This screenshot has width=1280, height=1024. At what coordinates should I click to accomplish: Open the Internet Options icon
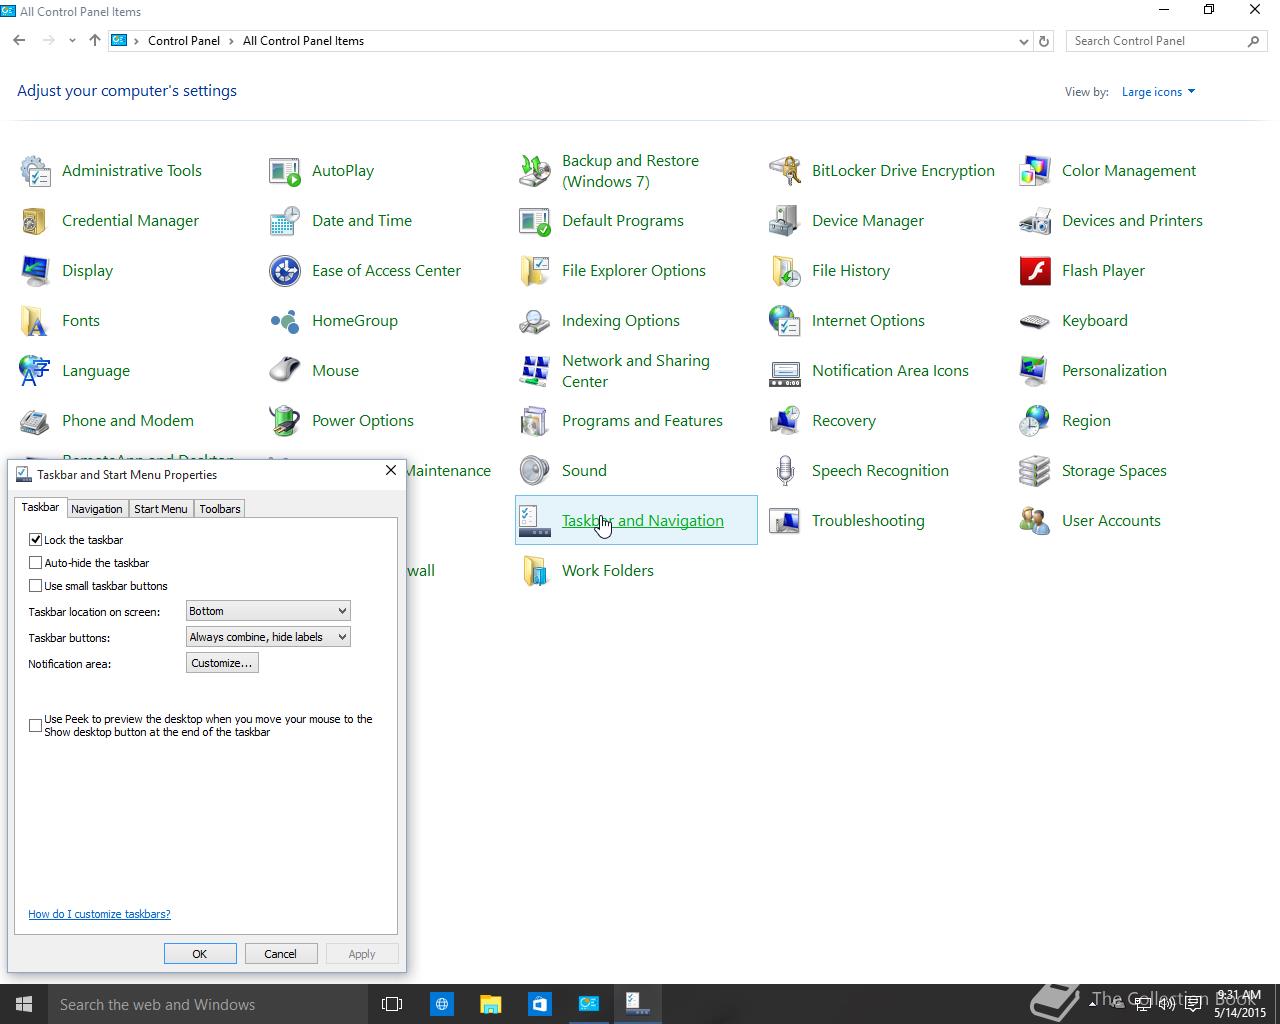point(785,321)
